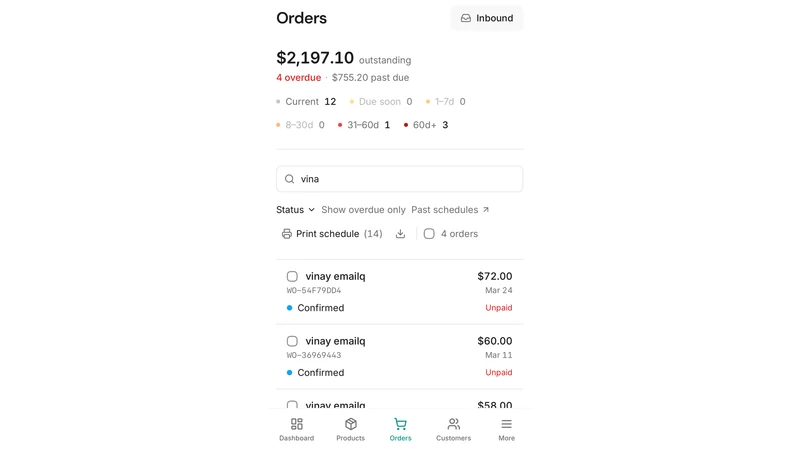Select the Orders cart icon
Image resolution: width=800 pixels, height=450 pixels.
[401, 424]
